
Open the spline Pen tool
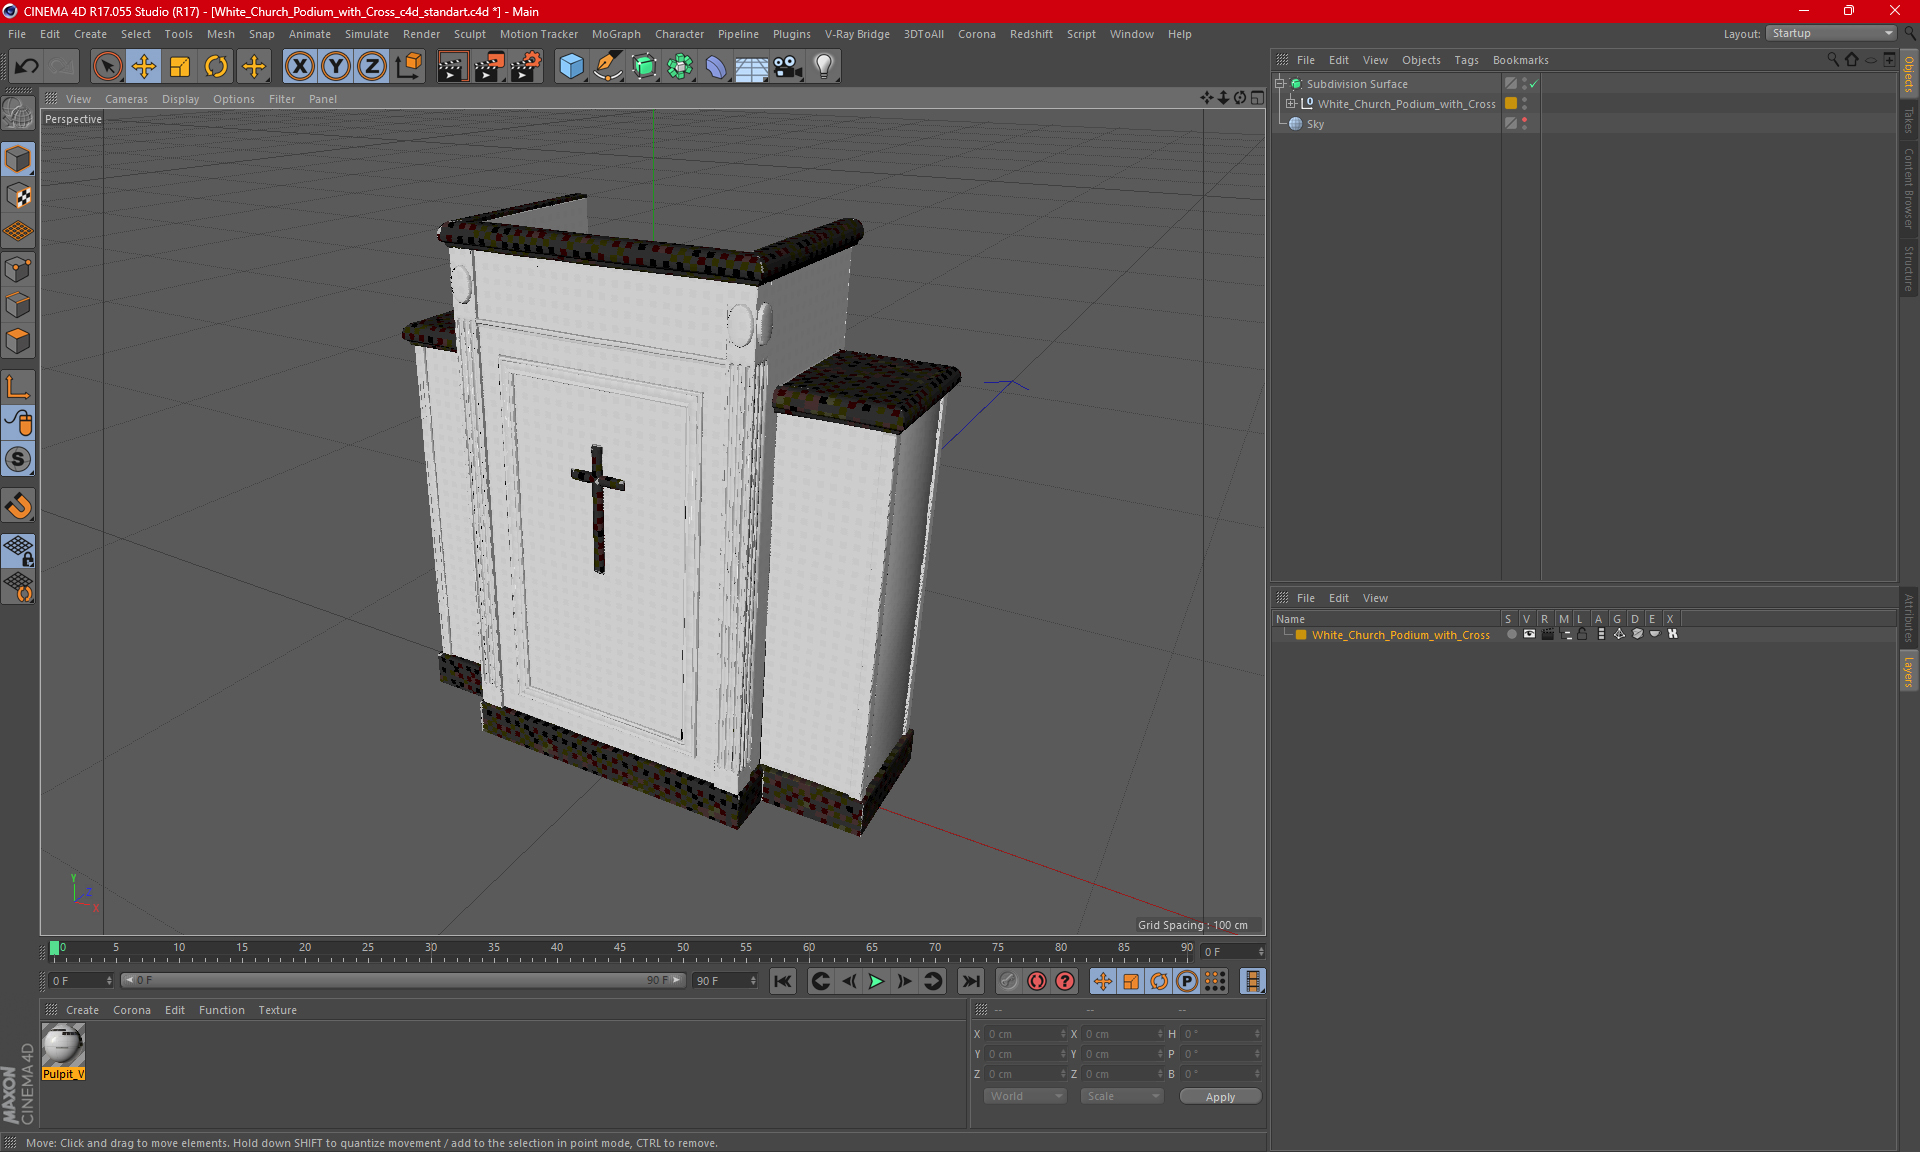click(x=608, y=67)
